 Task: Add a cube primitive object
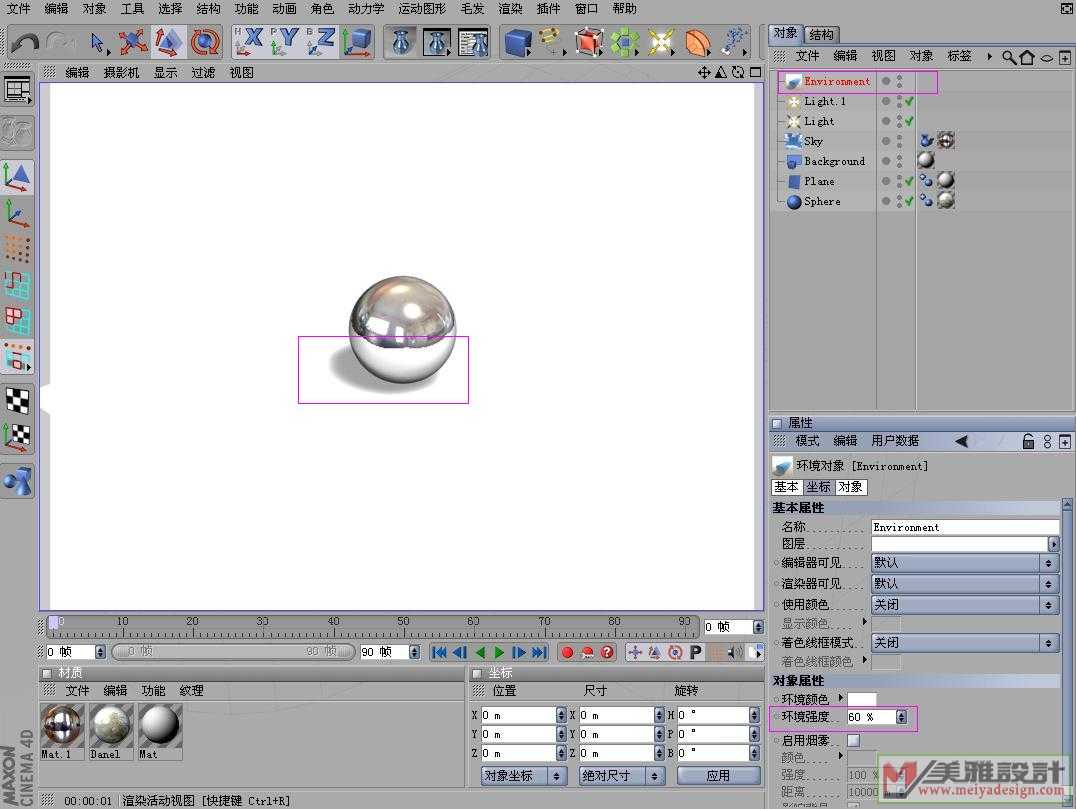click(517, 42)
